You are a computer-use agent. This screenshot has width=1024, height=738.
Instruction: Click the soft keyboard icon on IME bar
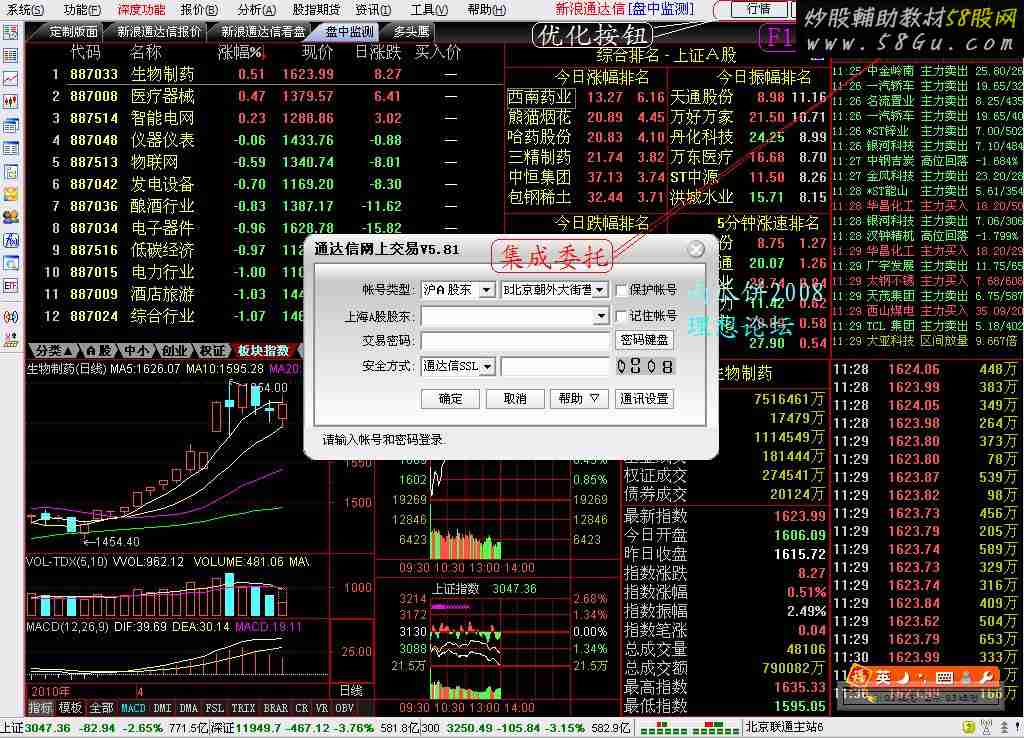click(x=944, y=677)
